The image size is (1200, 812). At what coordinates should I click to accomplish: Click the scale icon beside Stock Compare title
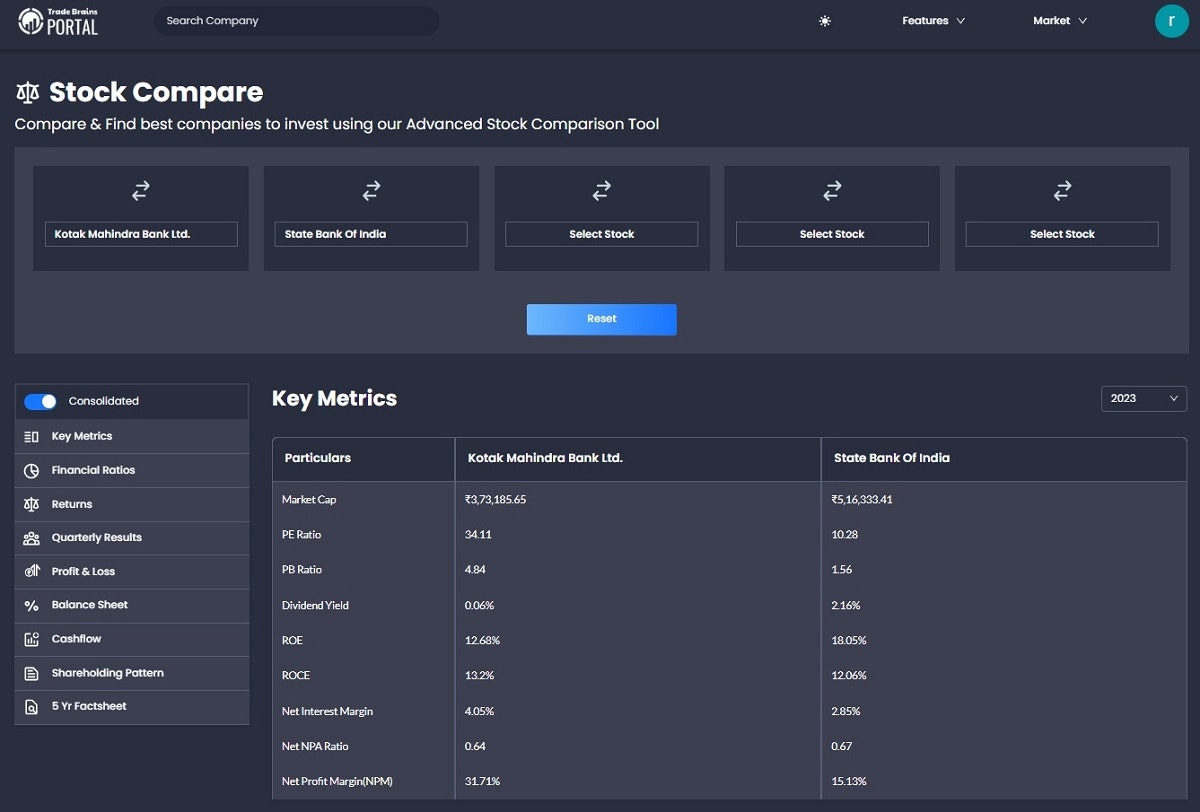pos(28,93)
